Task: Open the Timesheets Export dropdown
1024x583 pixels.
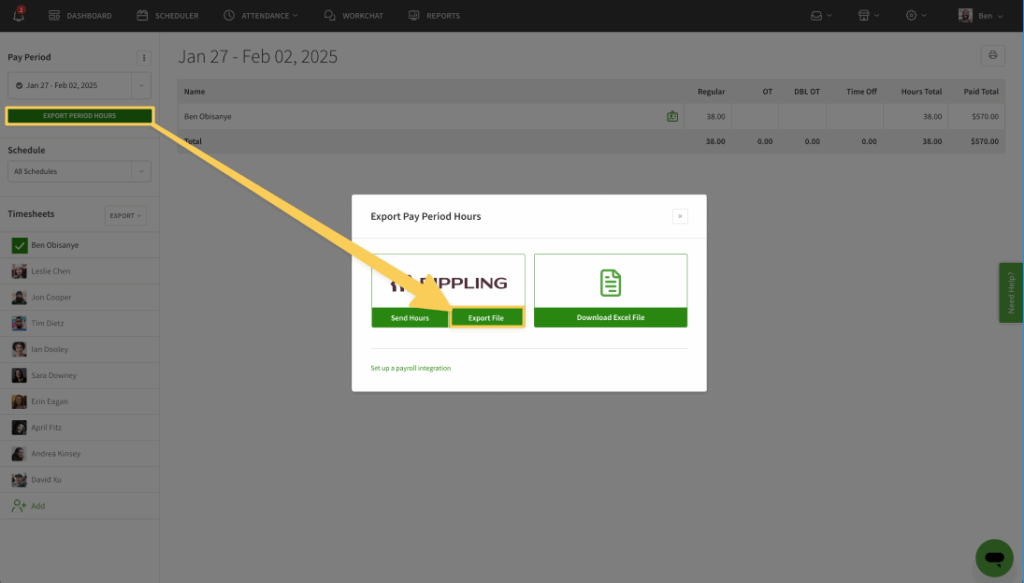Action: [x=126, y=215]
